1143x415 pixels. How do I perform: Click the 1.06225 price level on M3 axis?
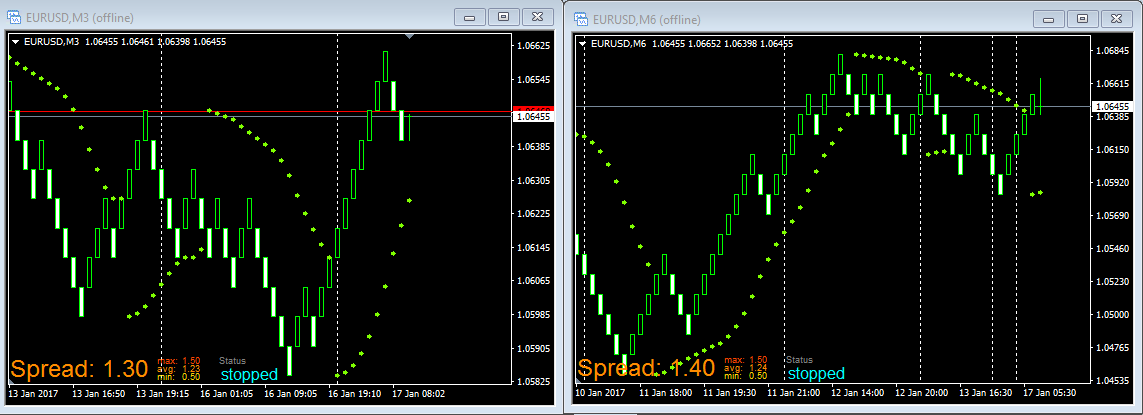(x=536, y=214)
